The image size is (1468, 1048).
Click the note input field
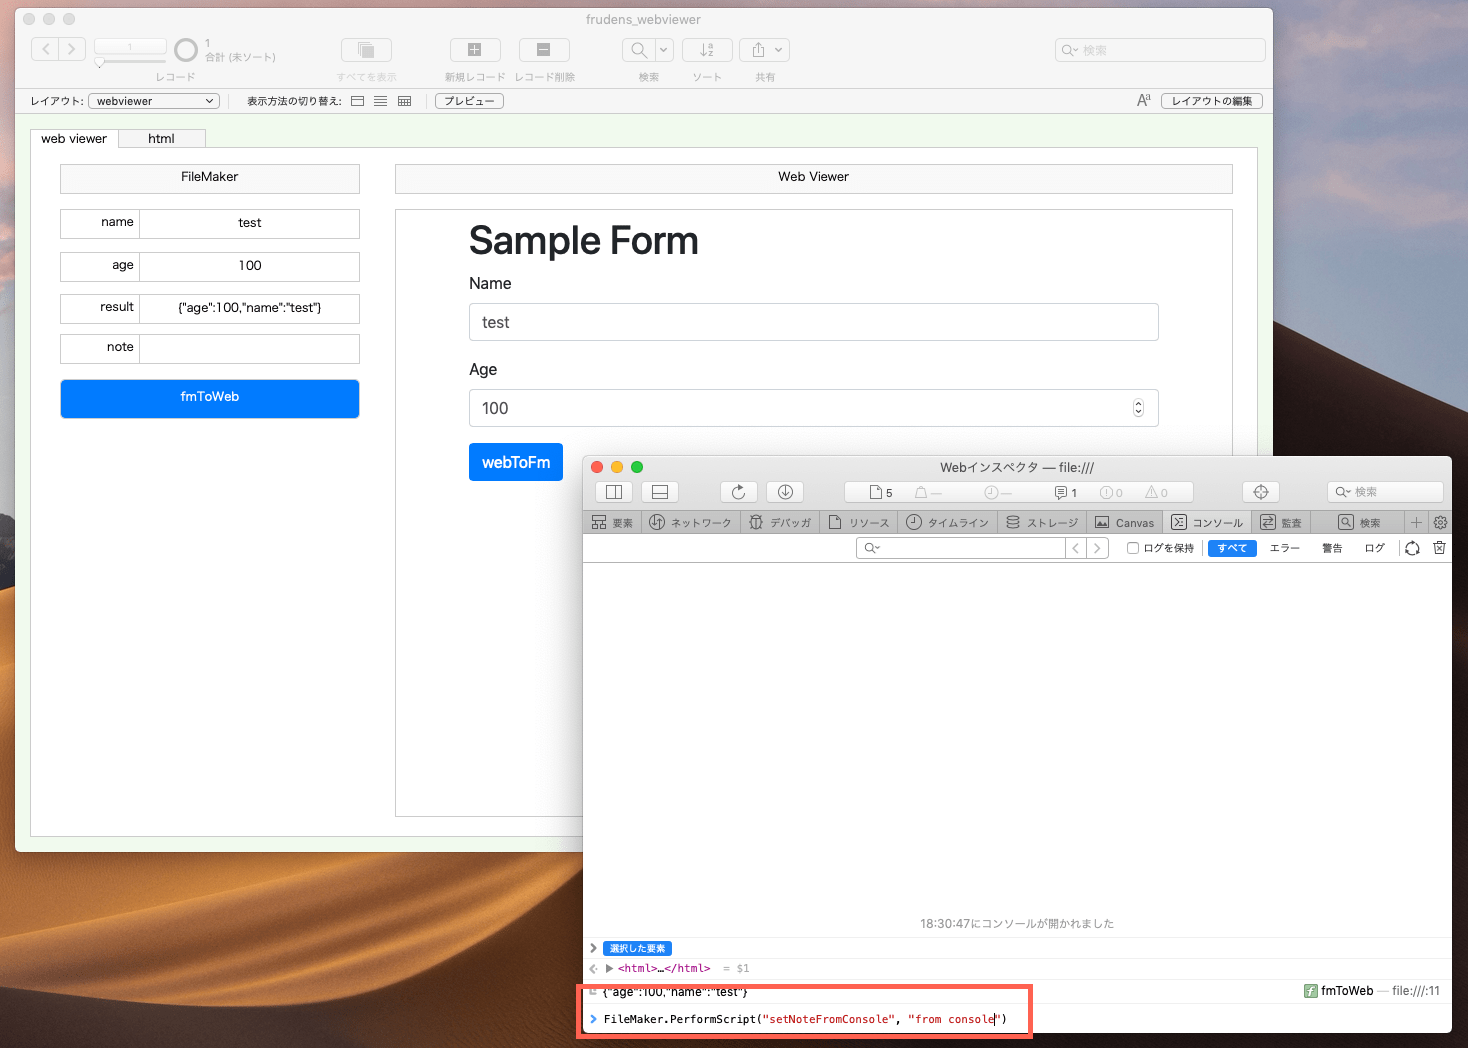click(249, 348)
